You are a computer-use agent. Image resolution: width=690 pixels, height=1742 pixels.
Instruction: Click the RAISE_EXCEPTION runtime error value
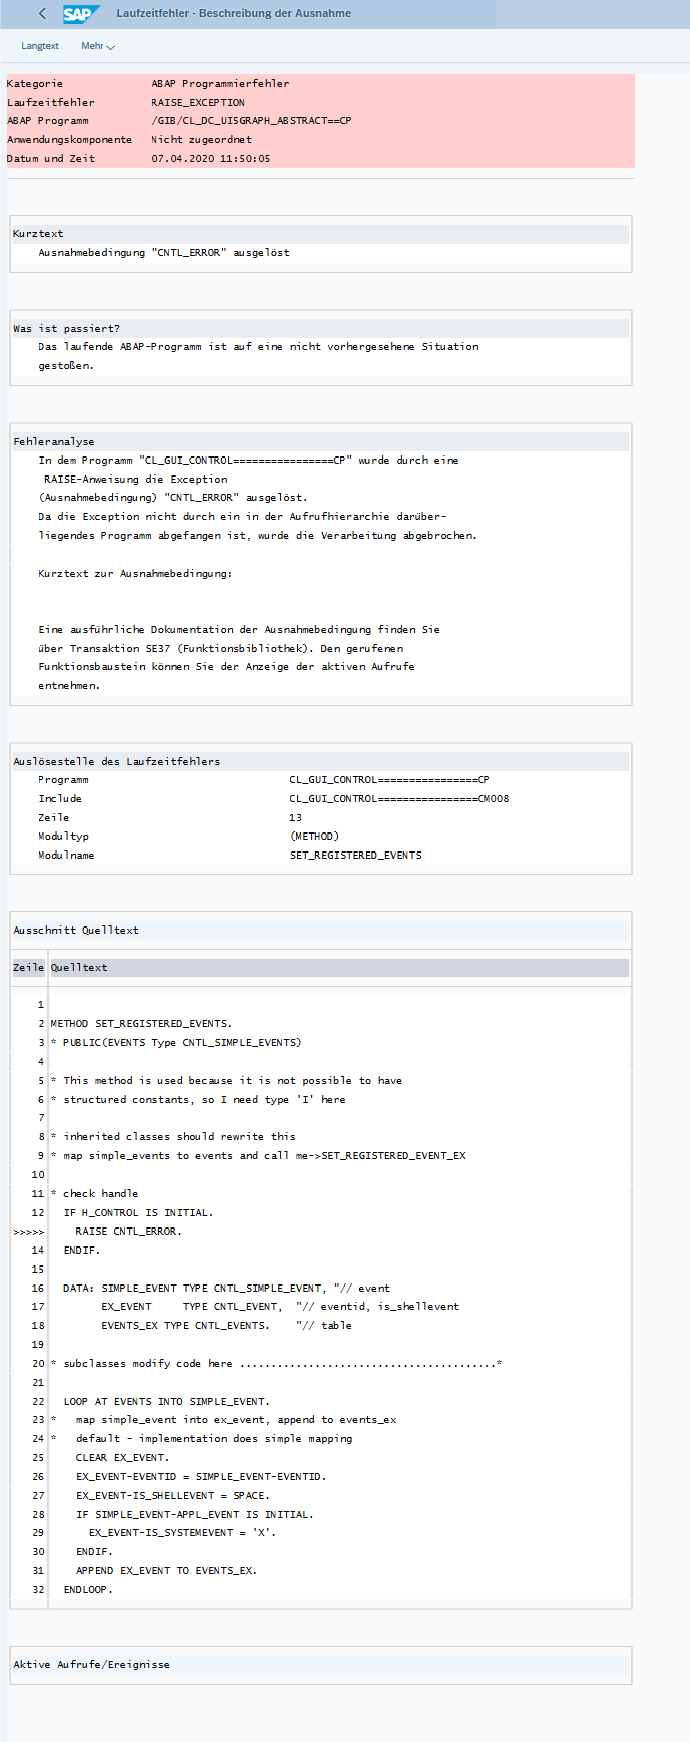point(198,102)
